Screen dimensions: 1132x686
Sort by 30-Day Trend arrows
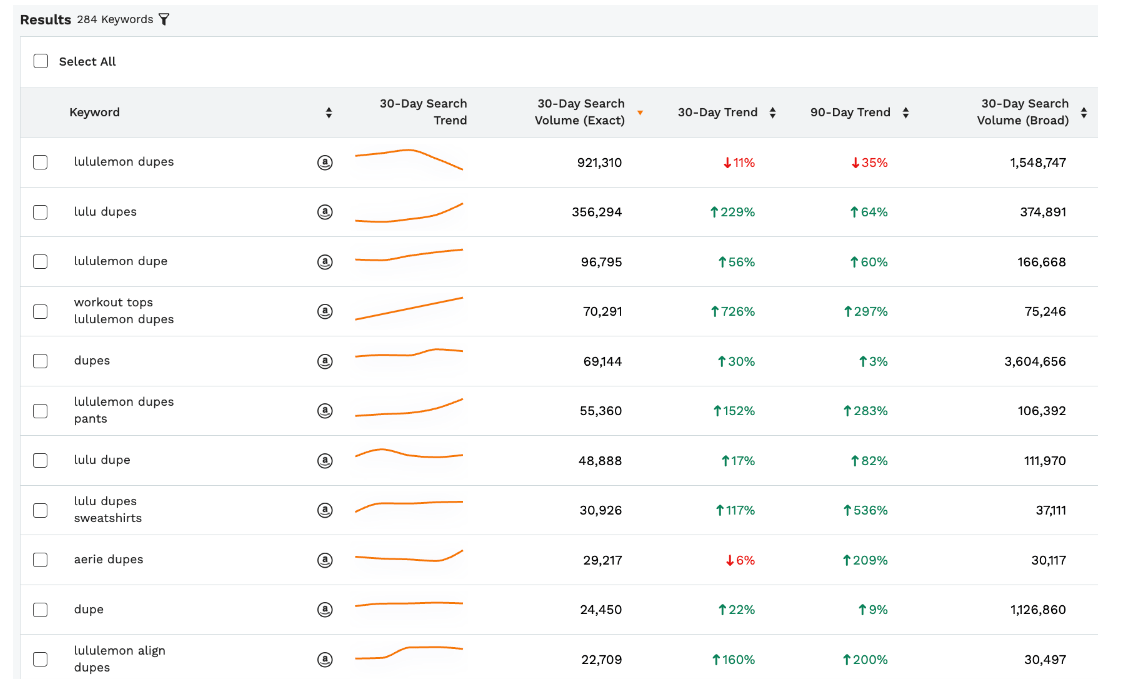point(772,113)
